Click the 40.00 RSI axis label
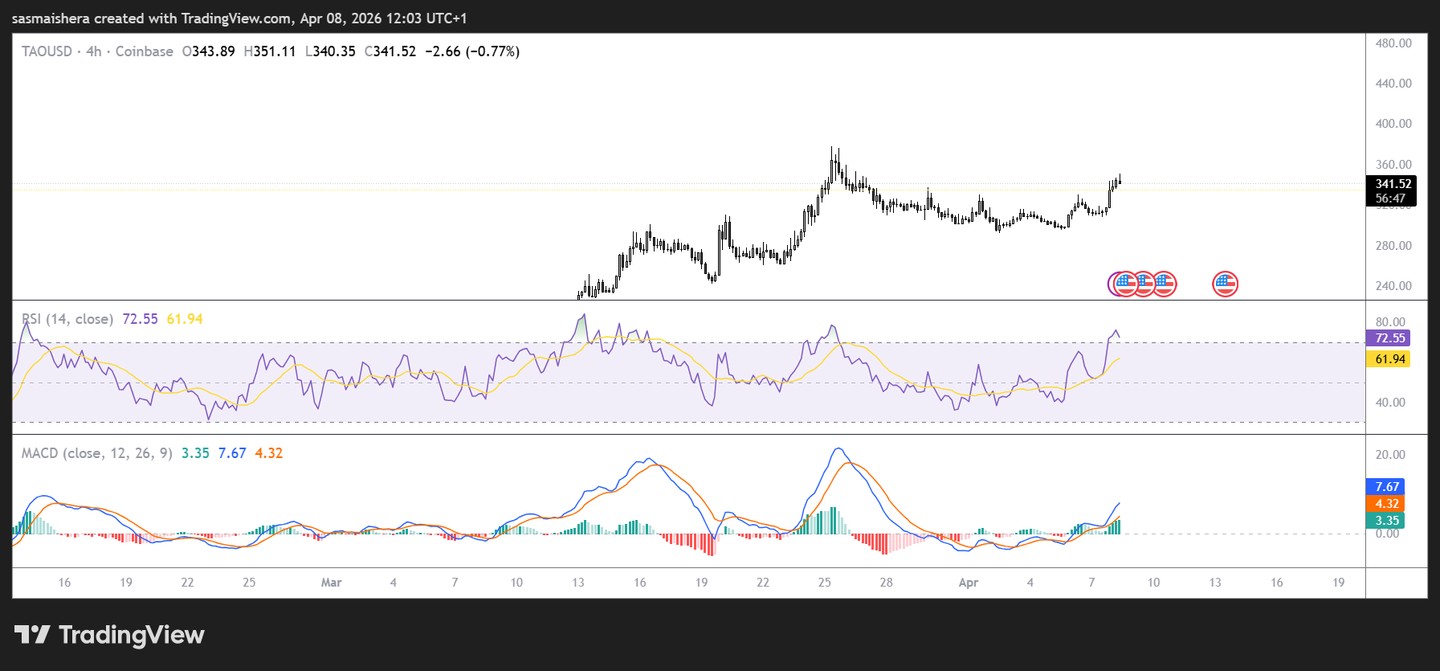This screenshot has height=671, width=1440. 1390,402
